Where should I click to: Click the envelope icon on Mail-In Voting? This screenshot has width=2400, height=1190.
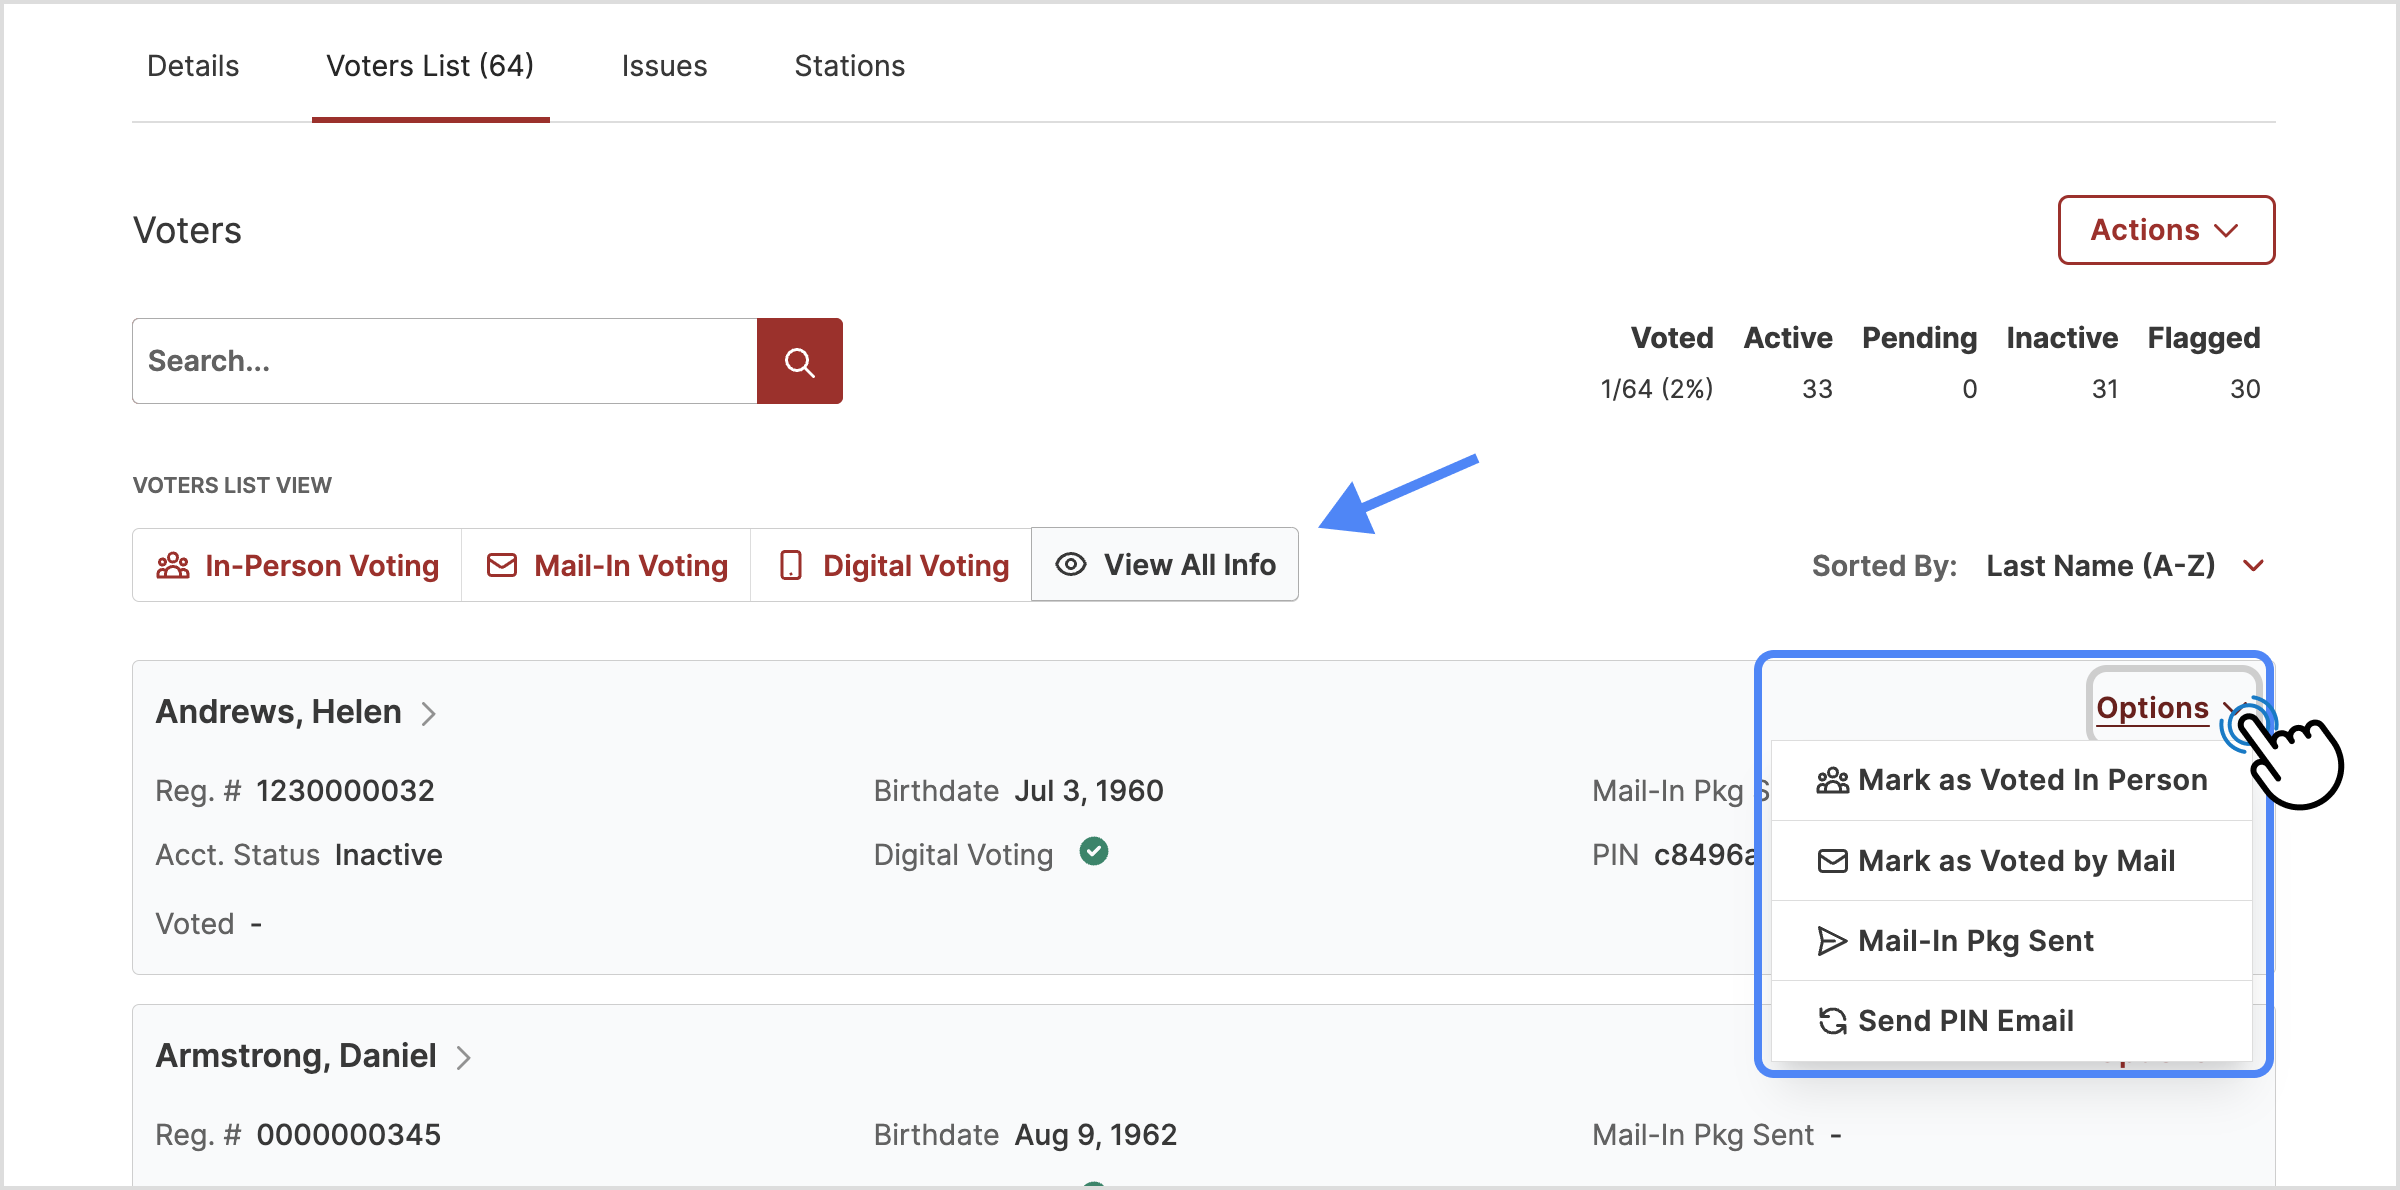502,566
